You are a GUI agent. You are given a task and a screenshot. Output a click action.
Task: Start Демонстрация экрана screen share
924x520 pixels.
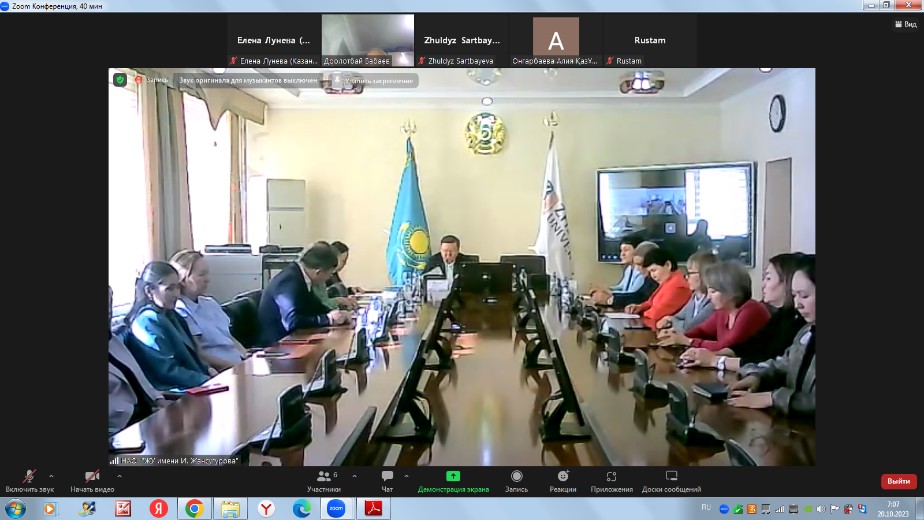click(453, 480)
